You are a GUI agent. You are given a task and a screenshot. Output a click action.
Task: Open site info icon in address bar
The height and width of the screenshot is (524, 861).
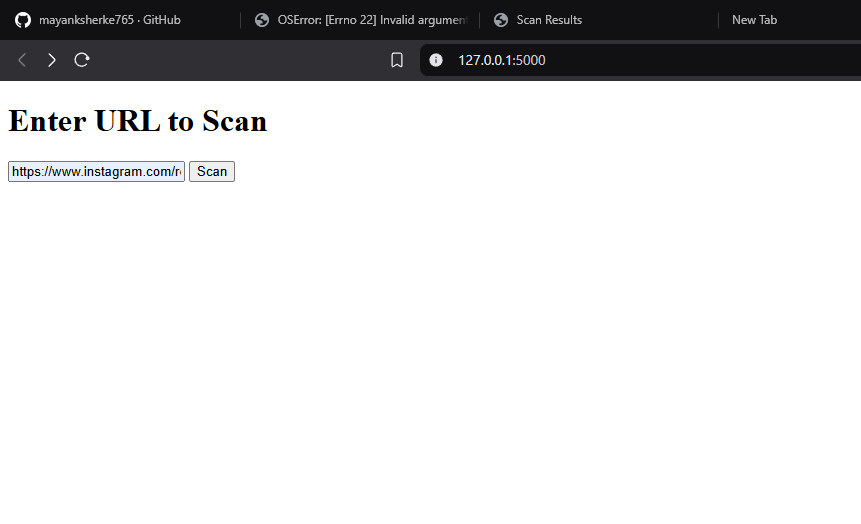(x=435, y=60)
